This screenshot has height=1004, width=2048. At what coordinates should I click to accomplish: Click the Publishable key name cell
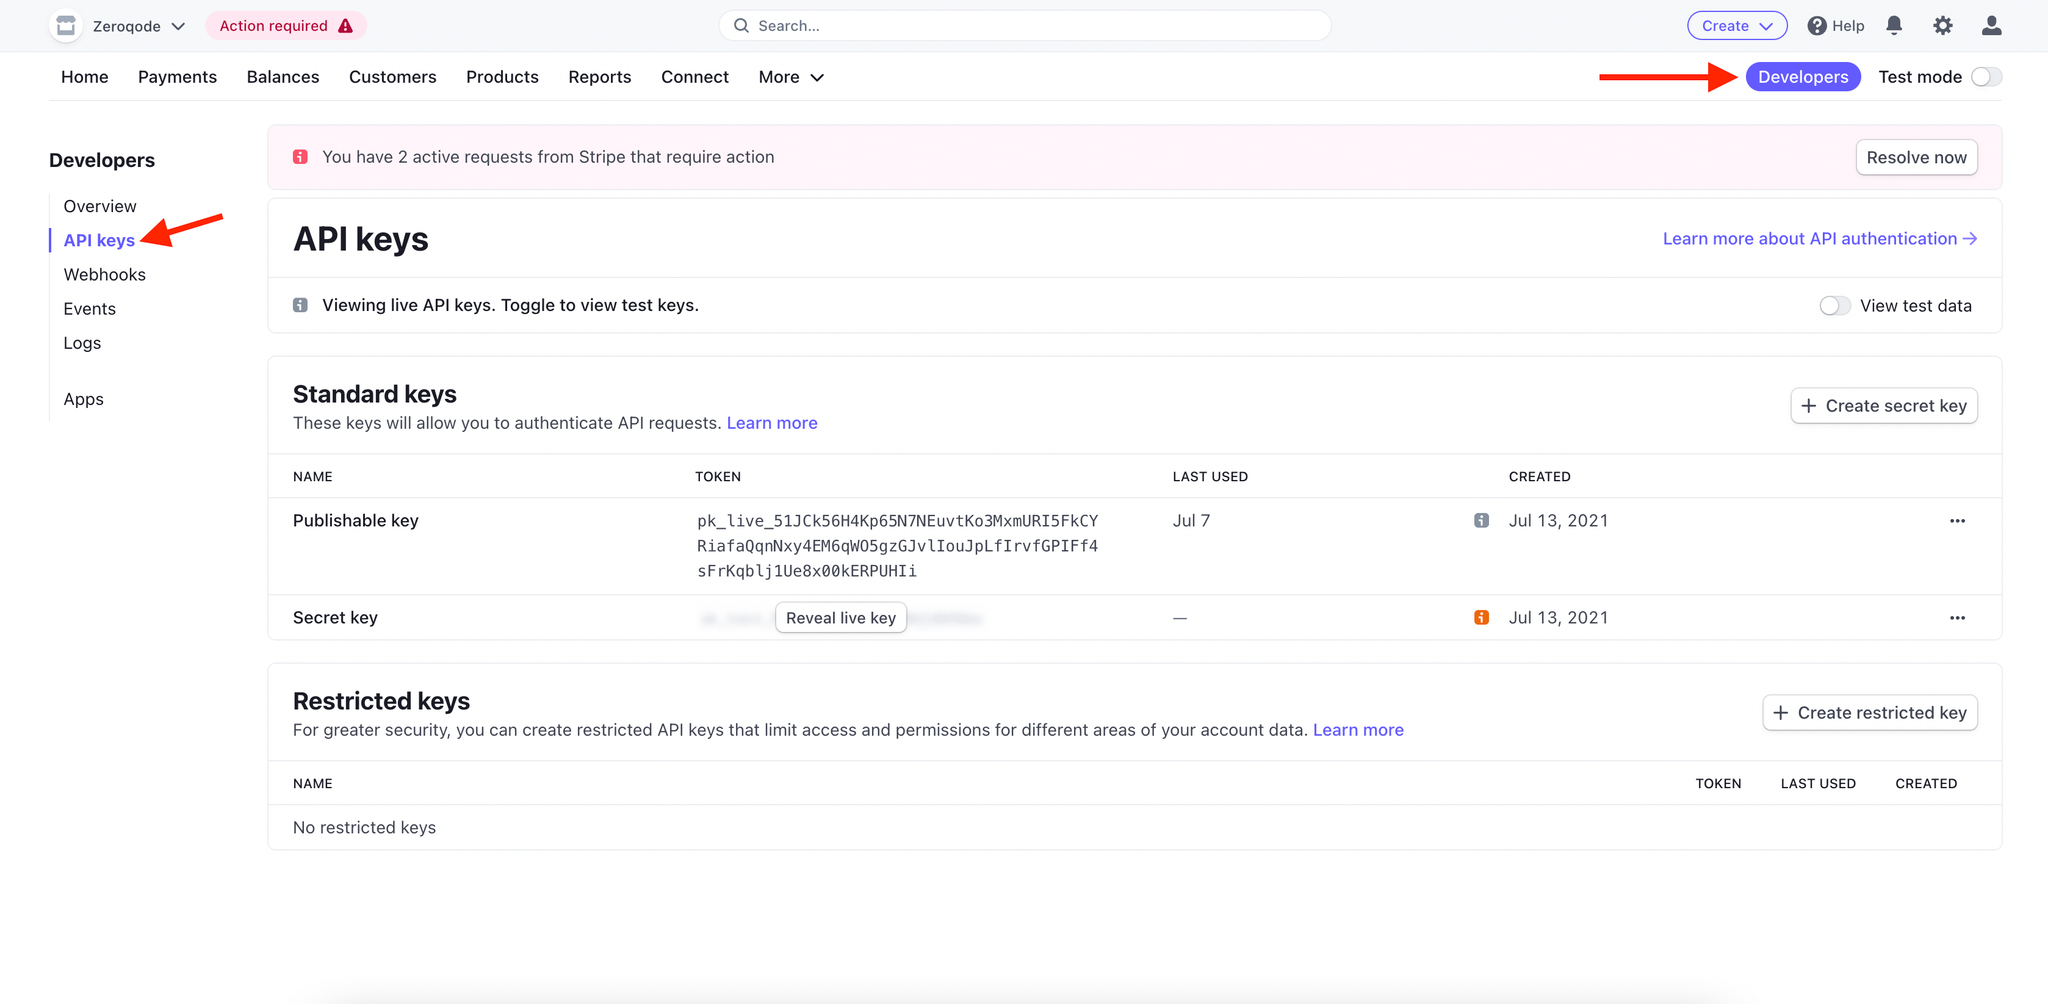click(x=356, y=521)
